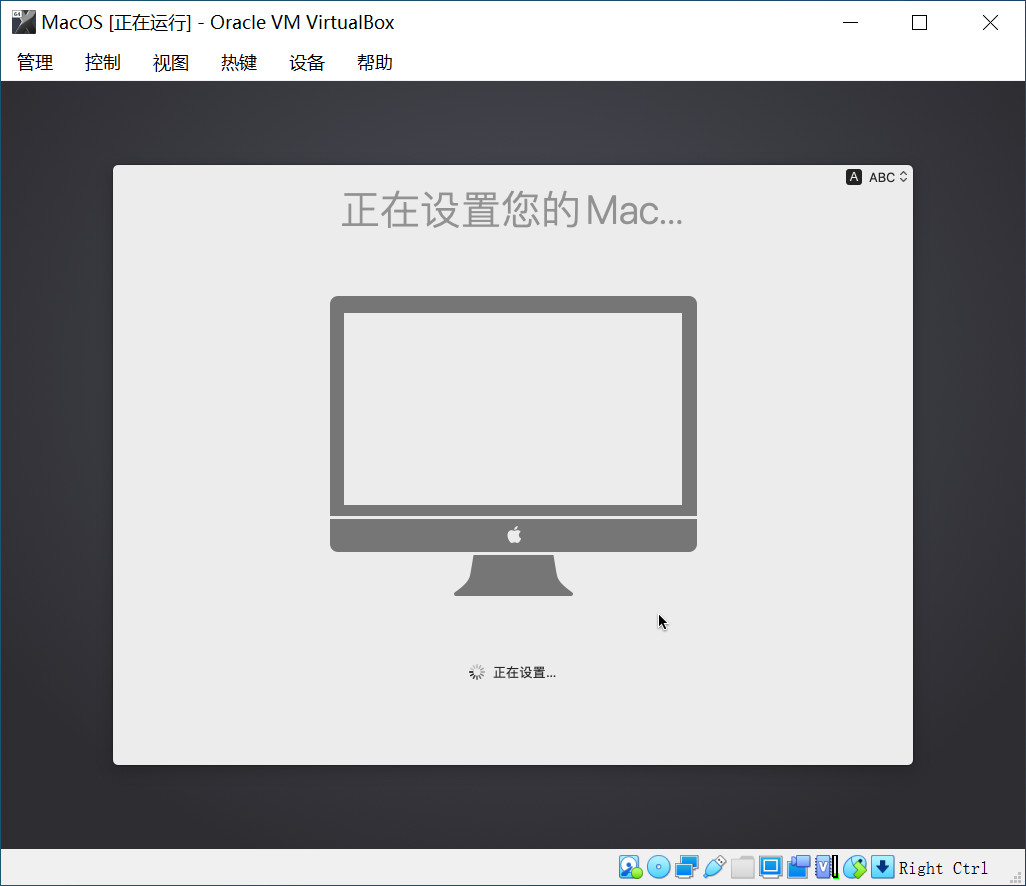Click the hard disk activity status icon
This screenshot has height=886, width=1026.
coord(630,868)
